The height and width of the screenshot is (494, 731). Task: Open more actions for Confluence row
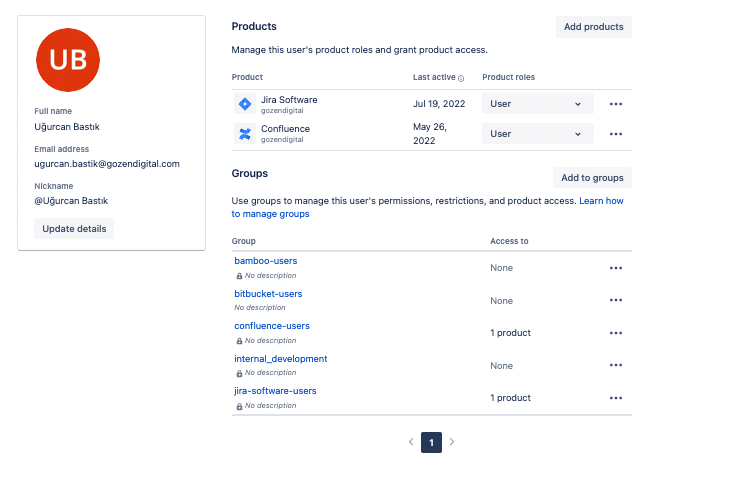pos(616,134)
